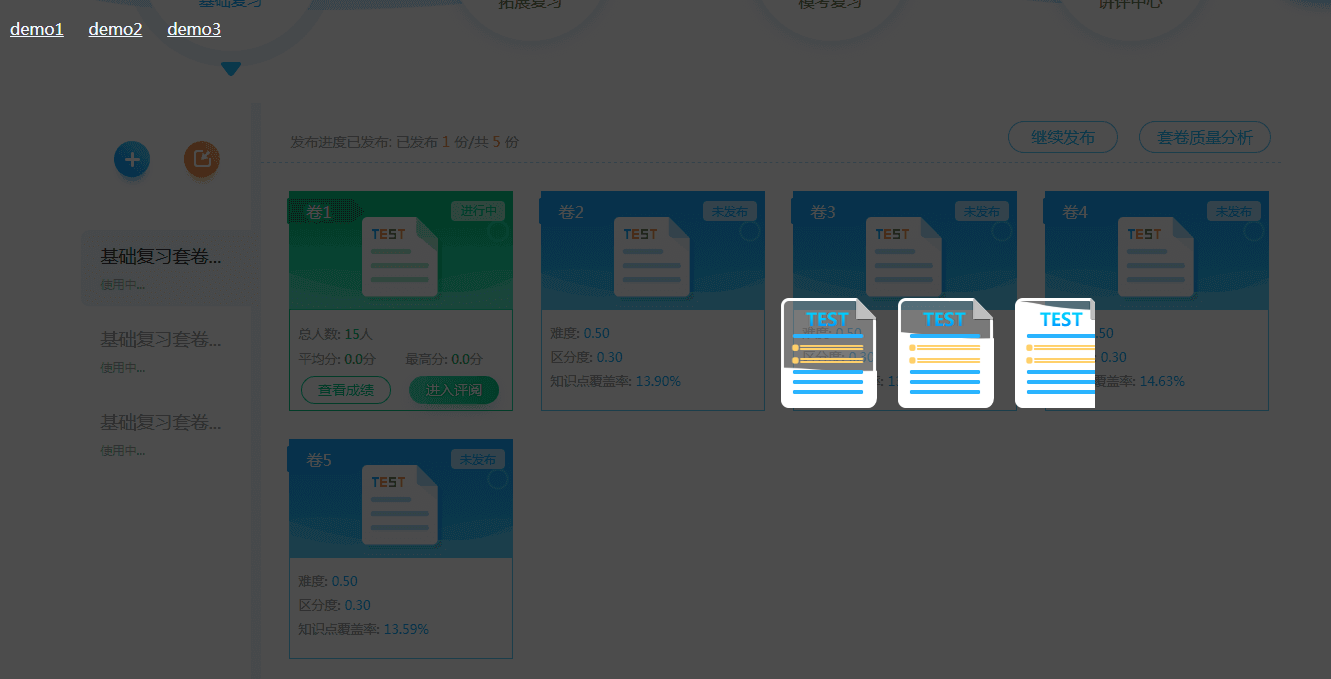
Task: Open the demo1 link
Action: [37, 29]
